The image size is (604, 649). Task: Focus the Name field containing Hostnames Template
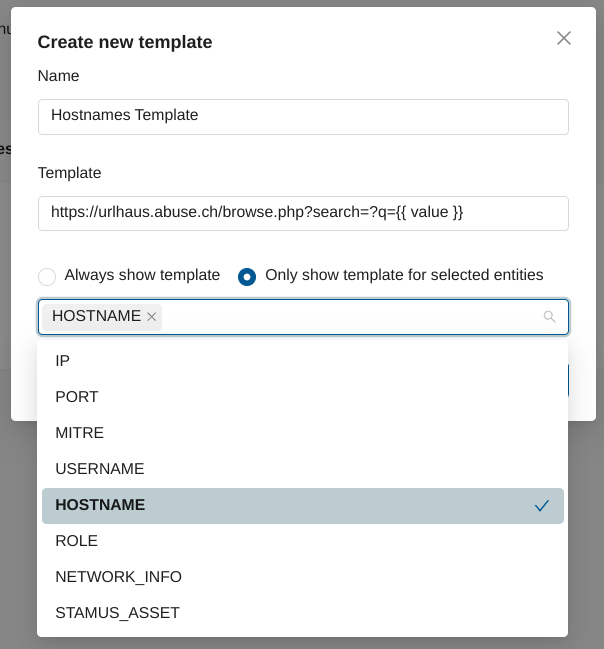[303, 116]
